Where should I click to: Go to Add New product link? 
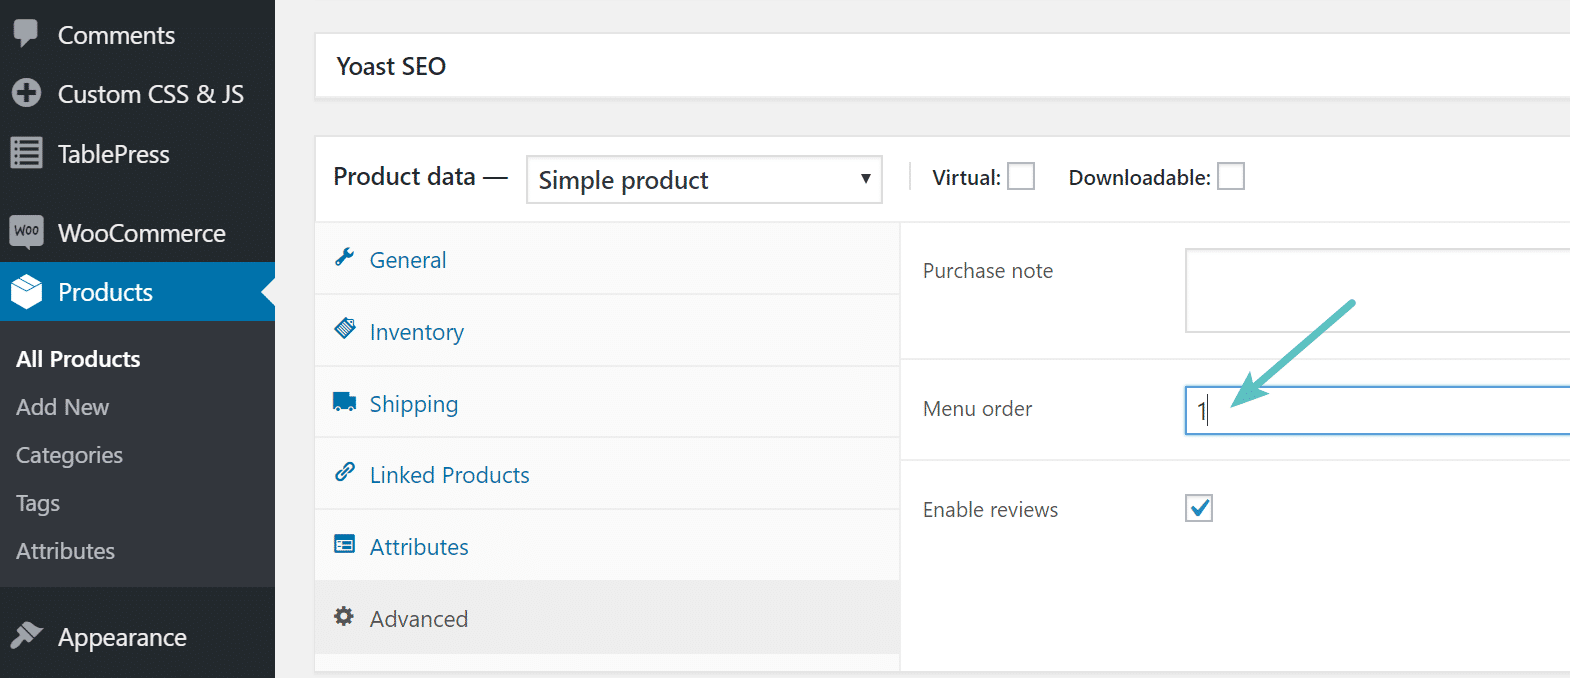(62, 407)
